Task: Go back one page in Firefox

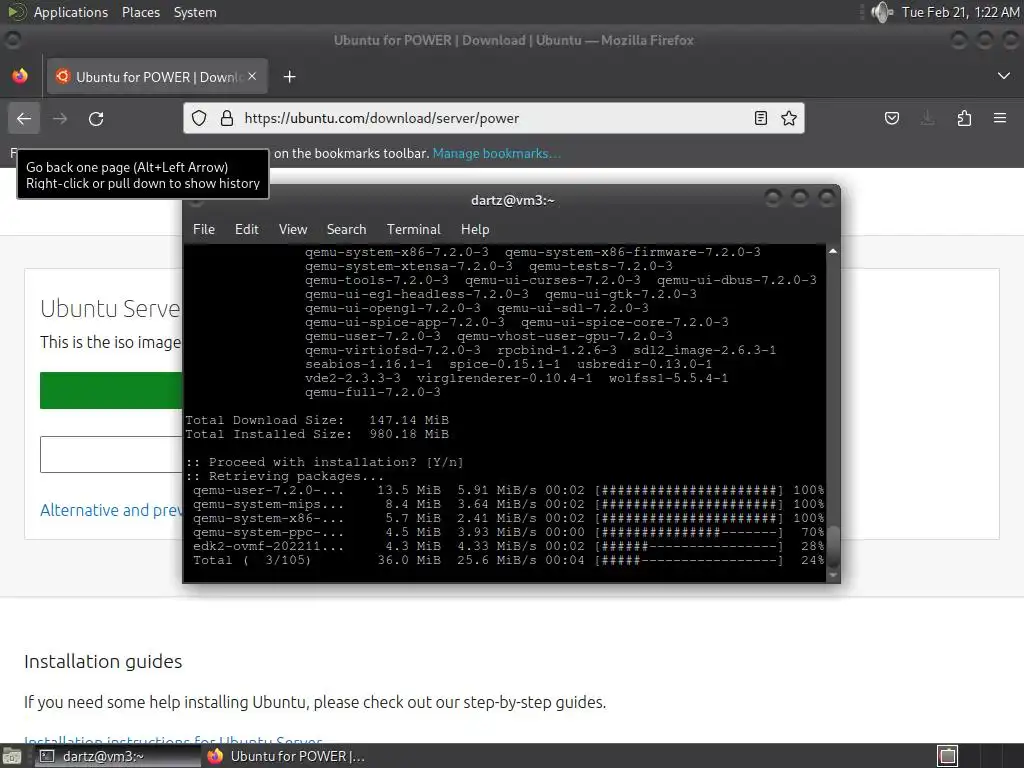Action: click(x=24, y=118)
